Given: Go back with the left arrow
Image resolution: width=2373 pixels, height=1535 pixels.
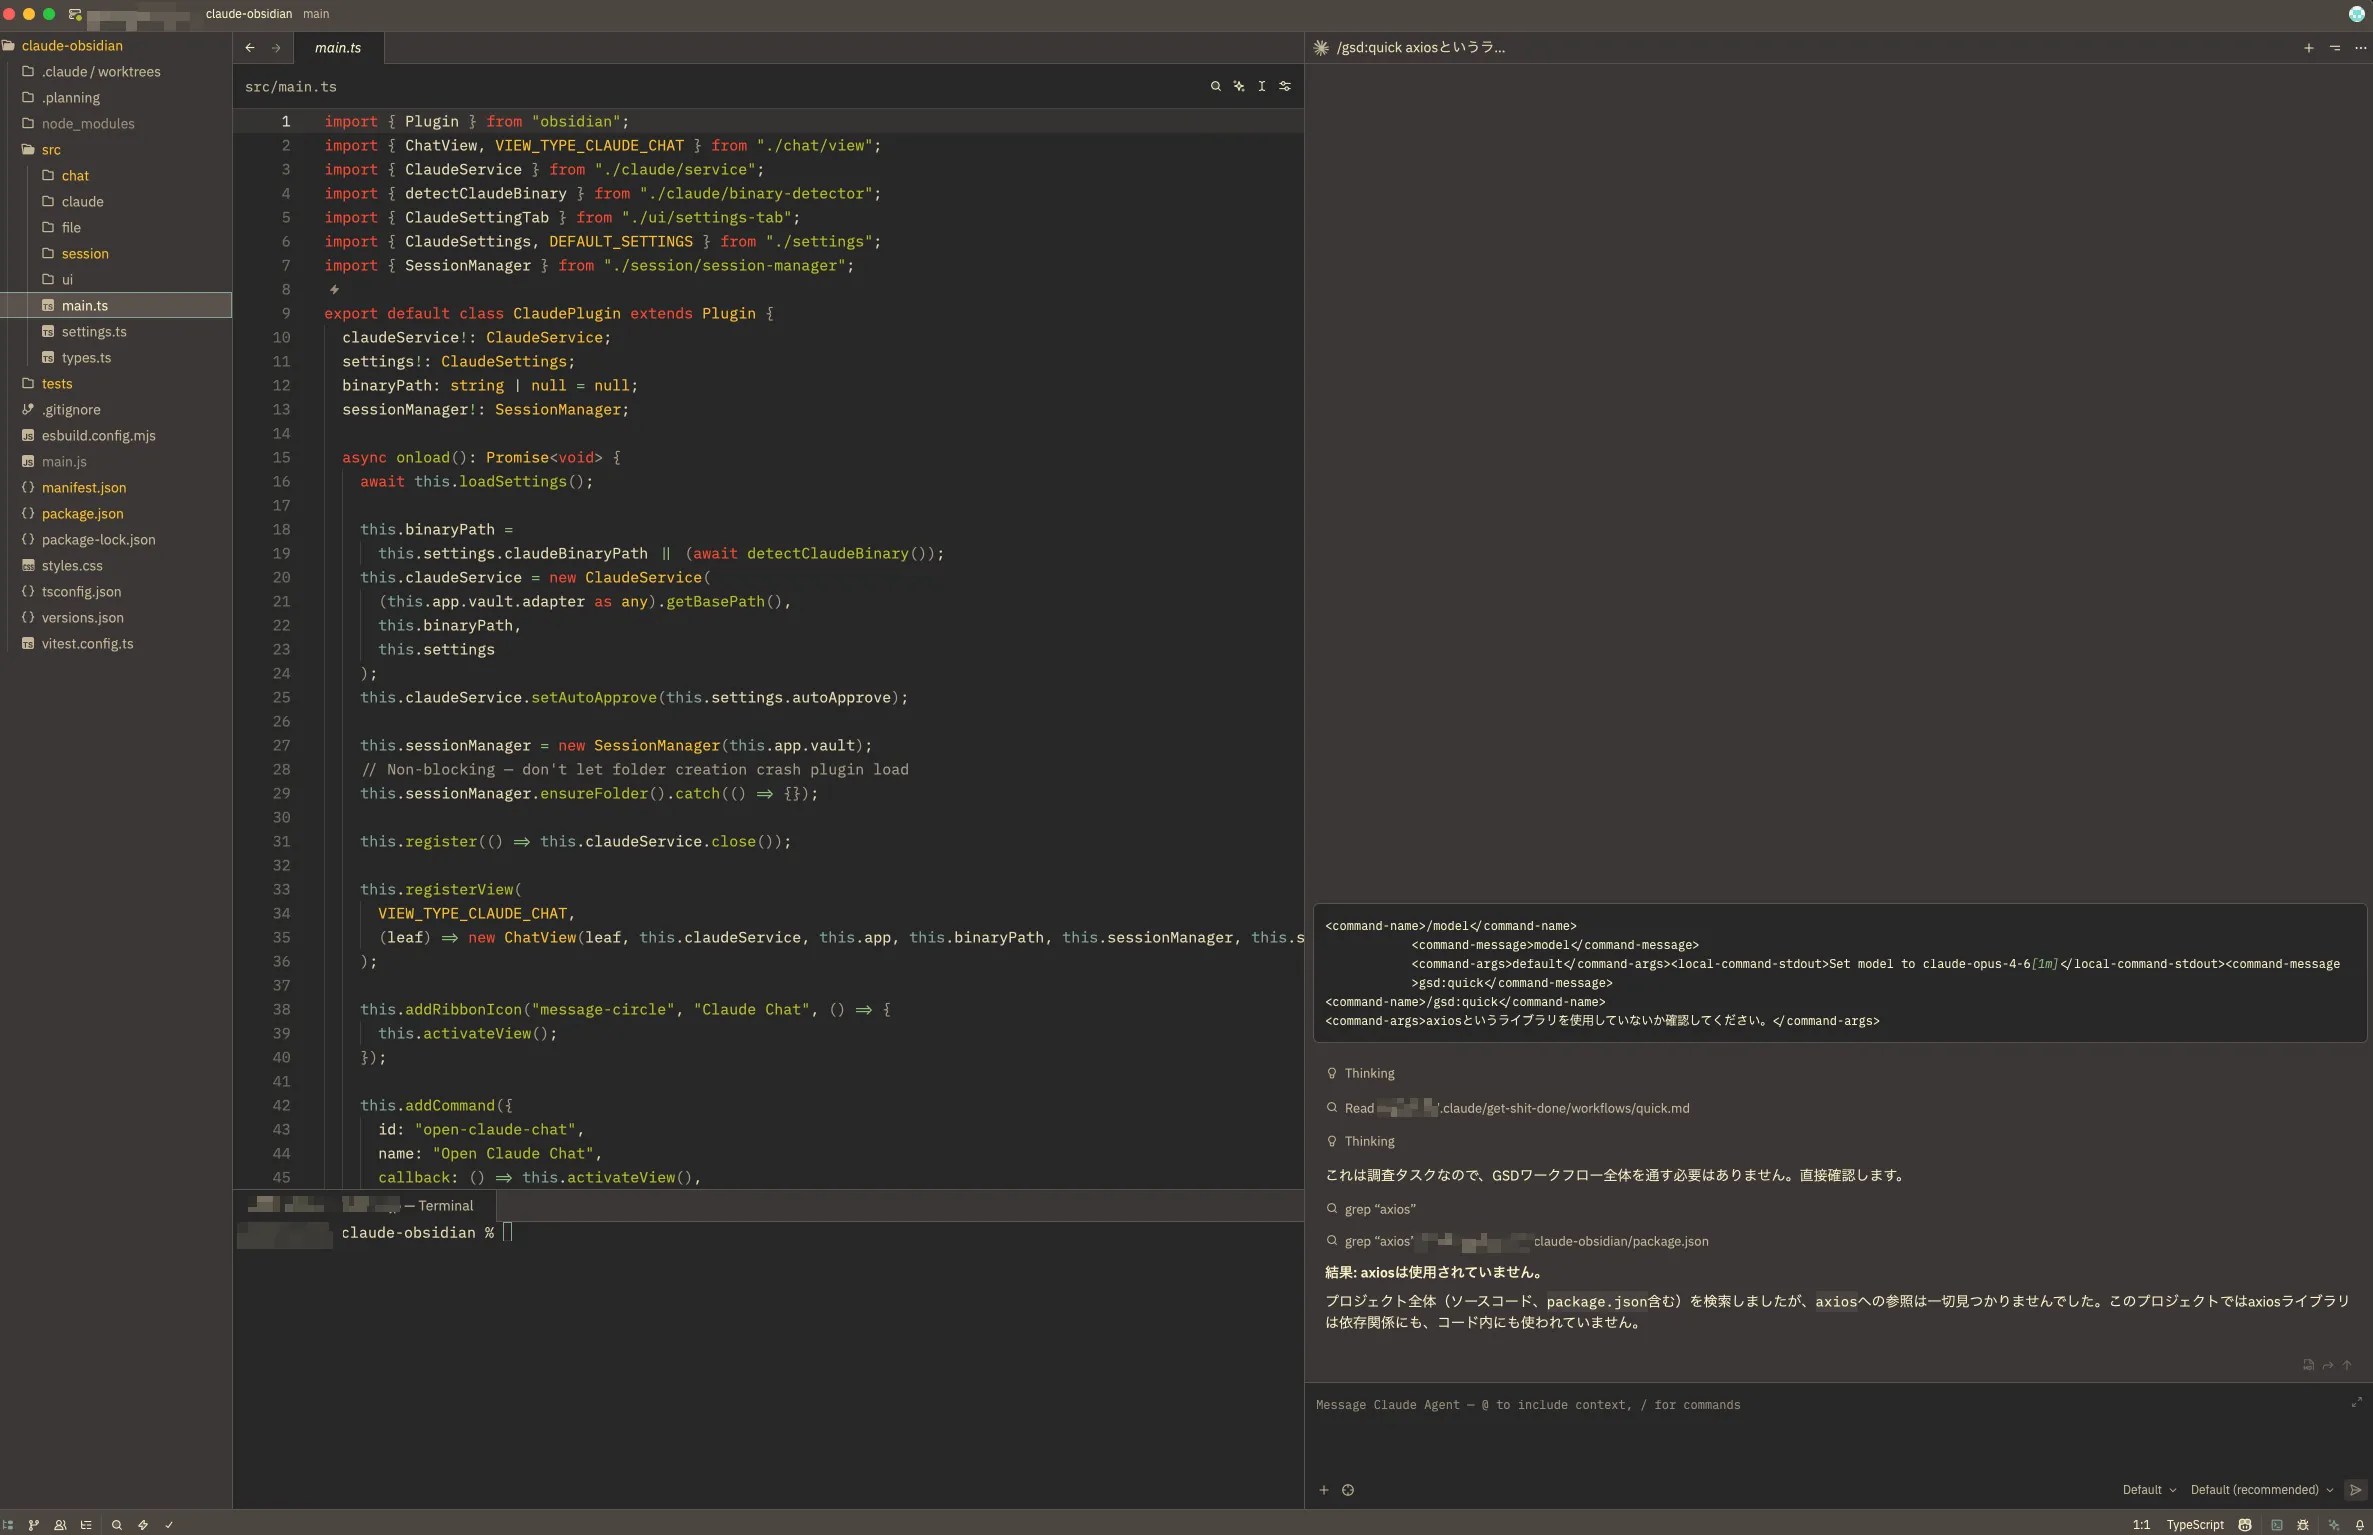Looking at the screenshot, I should pos(250,47).
